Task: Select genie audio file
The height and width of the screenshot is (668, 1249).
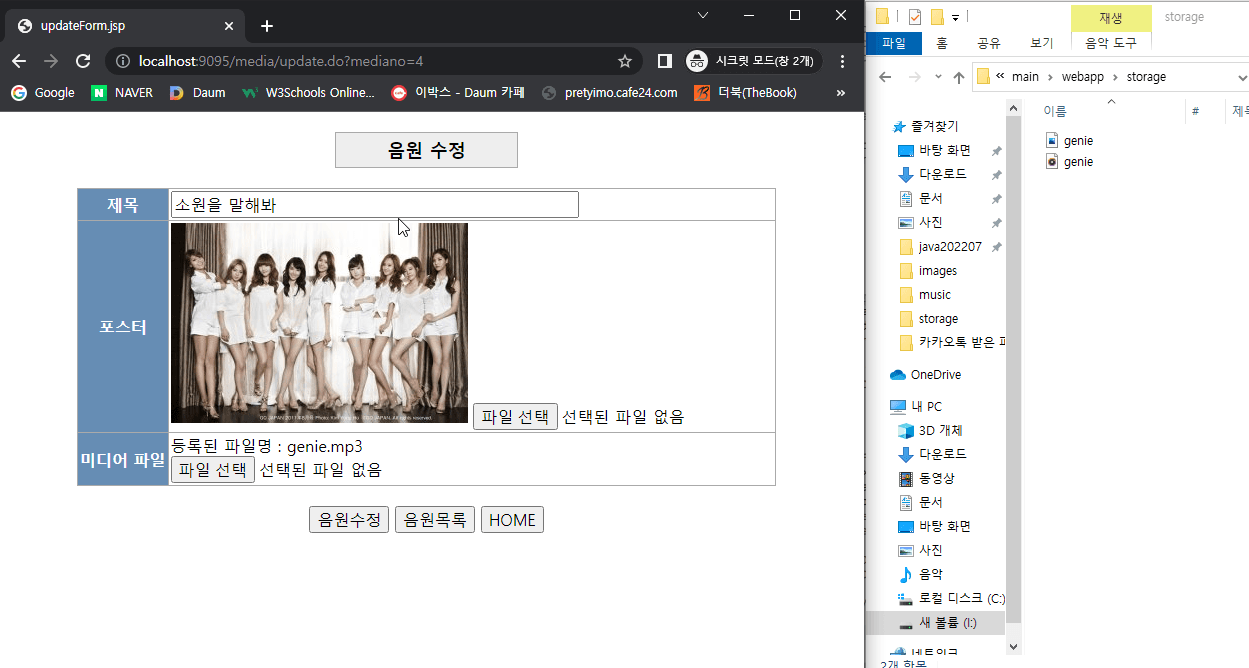Action: tap(1069, 162)
